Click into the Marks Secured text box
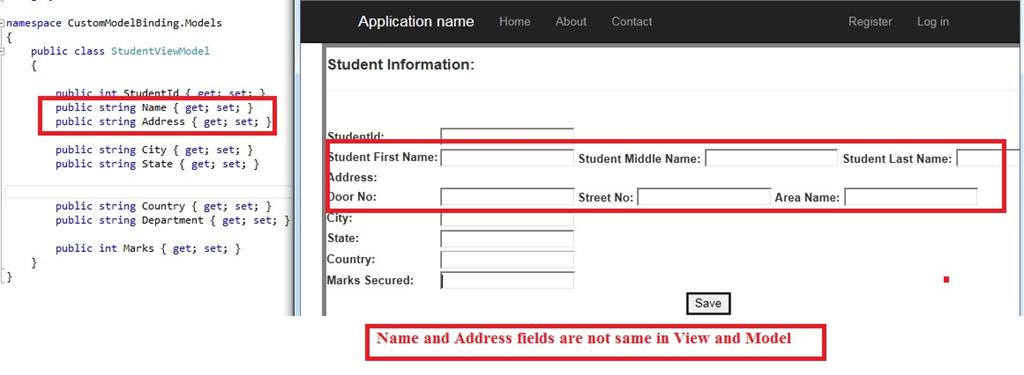Image resolution: width=1024 pixels, height=375 pixels. [507, 280]
